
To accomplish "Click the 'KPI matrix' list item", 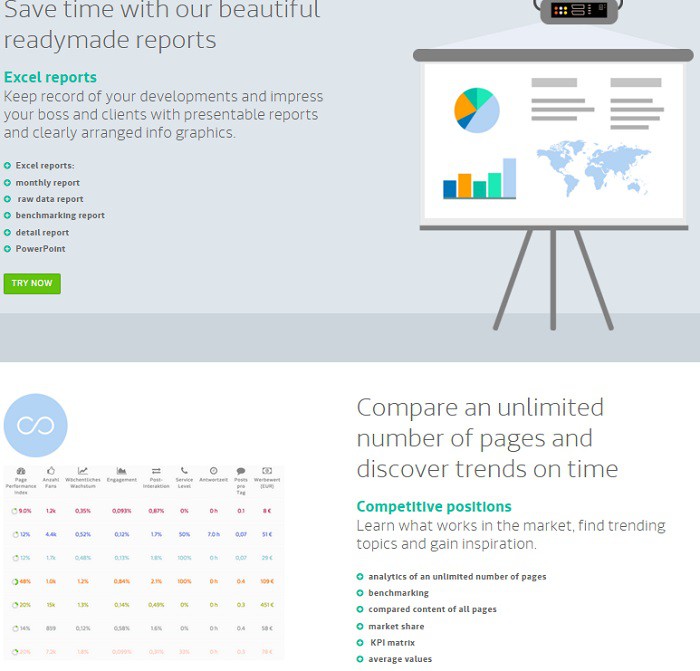I will point(392,642).
